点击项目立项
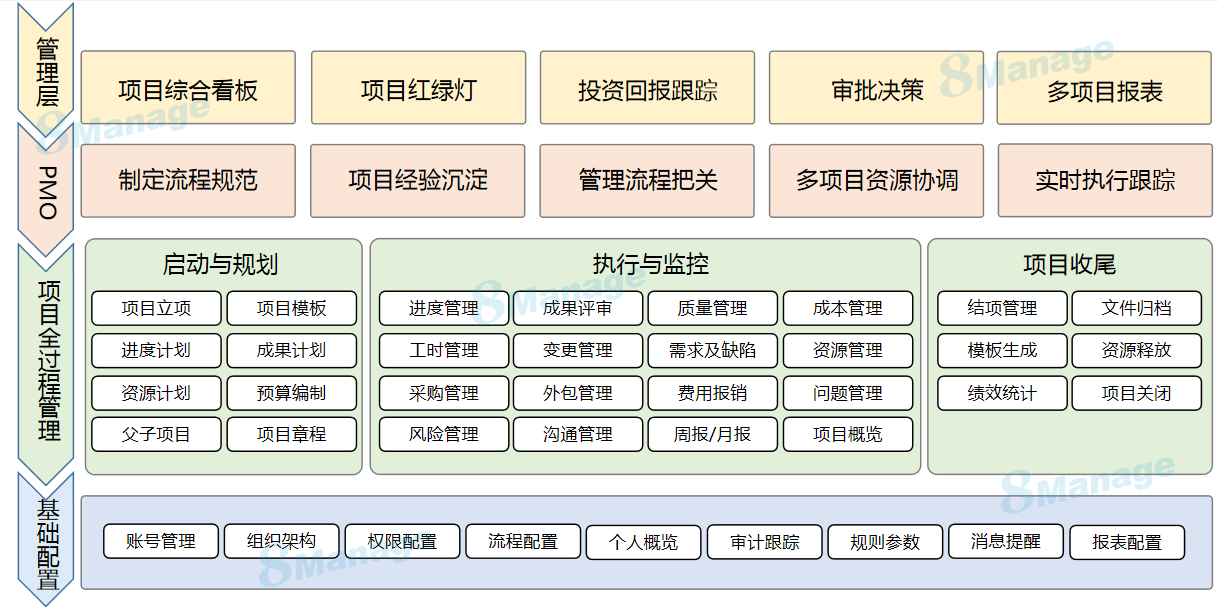 click(x=156, y=308)
